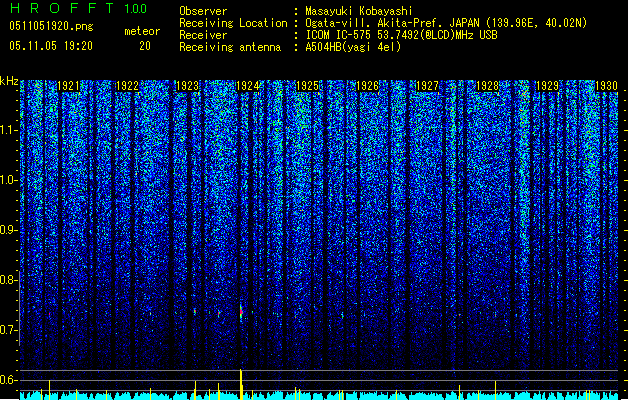Click the 1.0 kHz axis label
This screenshot has height=400, width=629.
pyautogui.click(x=9, y=180)
